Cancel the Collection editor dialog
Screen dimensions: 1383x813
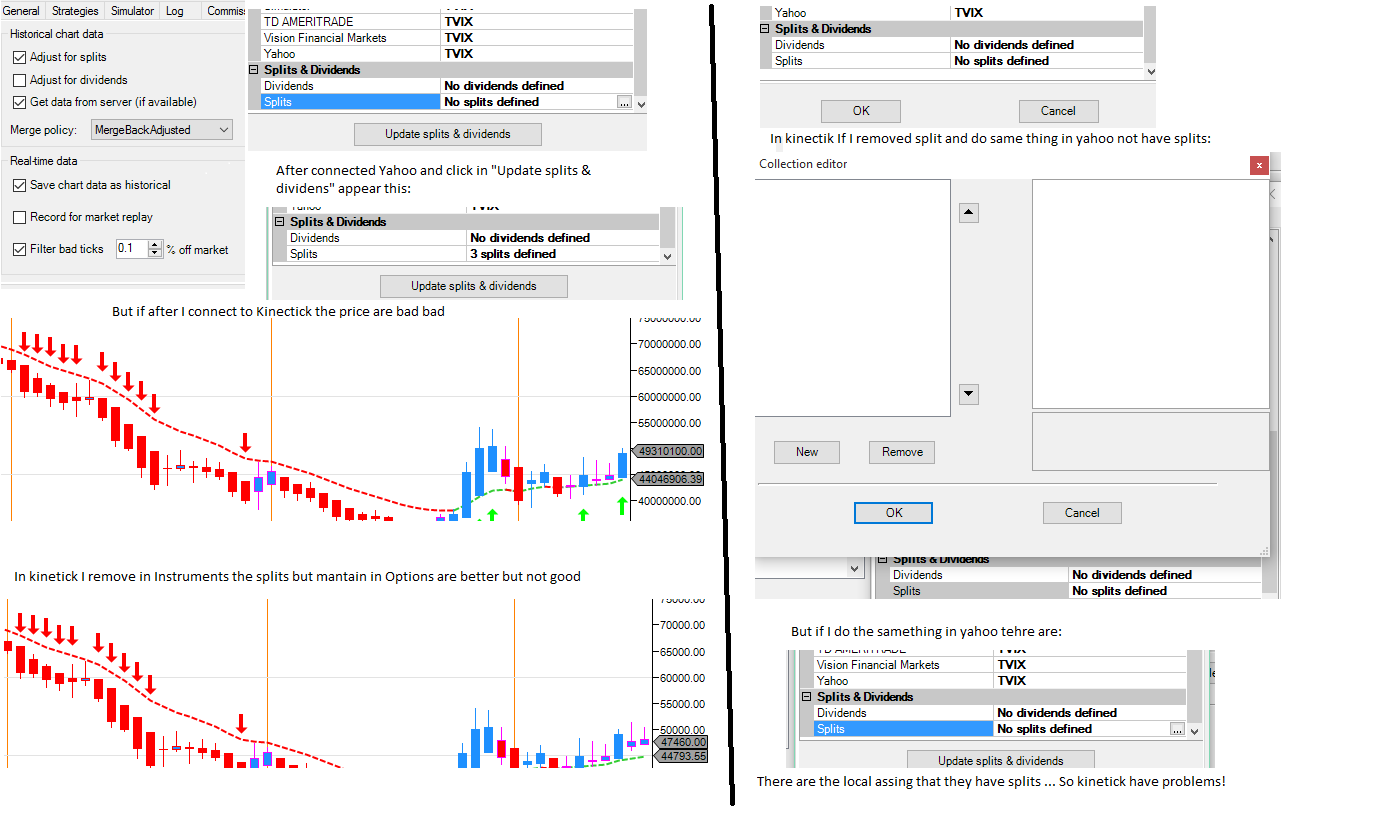pos(1082,513)
